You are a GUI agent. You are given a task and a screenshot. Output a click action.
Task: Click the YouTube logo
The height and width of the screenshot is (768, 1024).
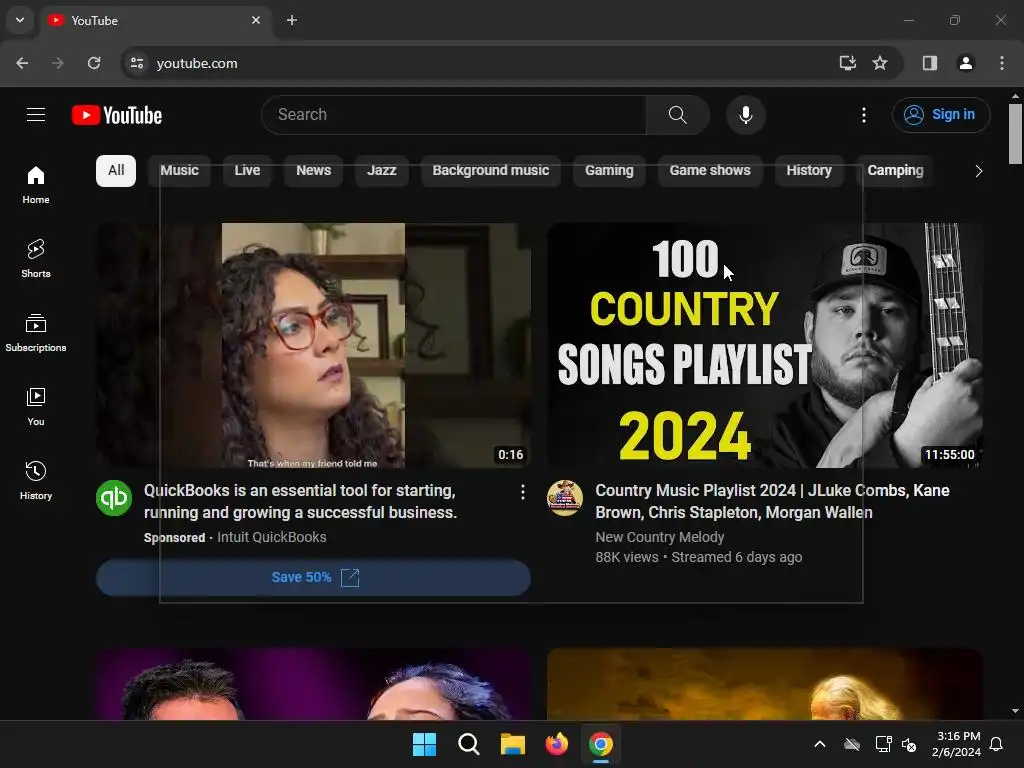tap(117, 115)
